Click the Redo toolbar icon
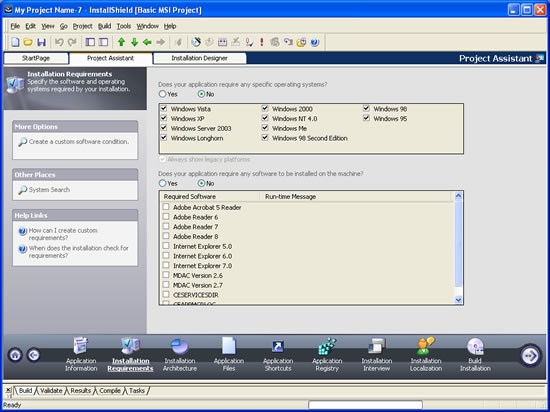Viewport: 550px width, 412px height. (x=72, y=42)
